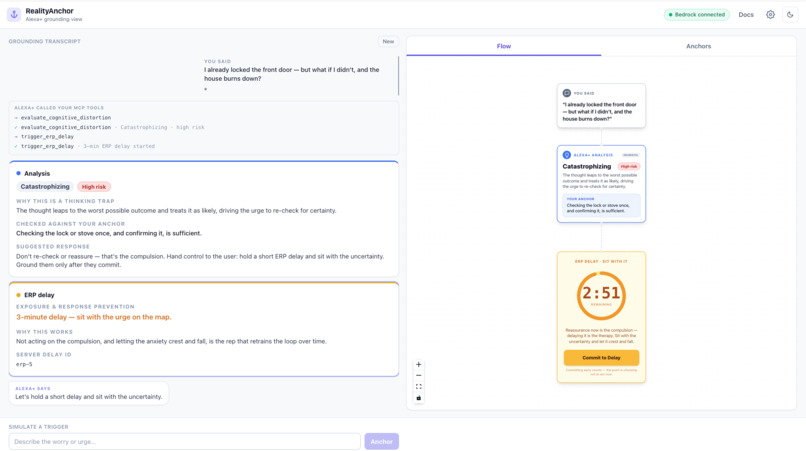Switch to the Flow tab
806x451 pixels.
pos(504,46)
